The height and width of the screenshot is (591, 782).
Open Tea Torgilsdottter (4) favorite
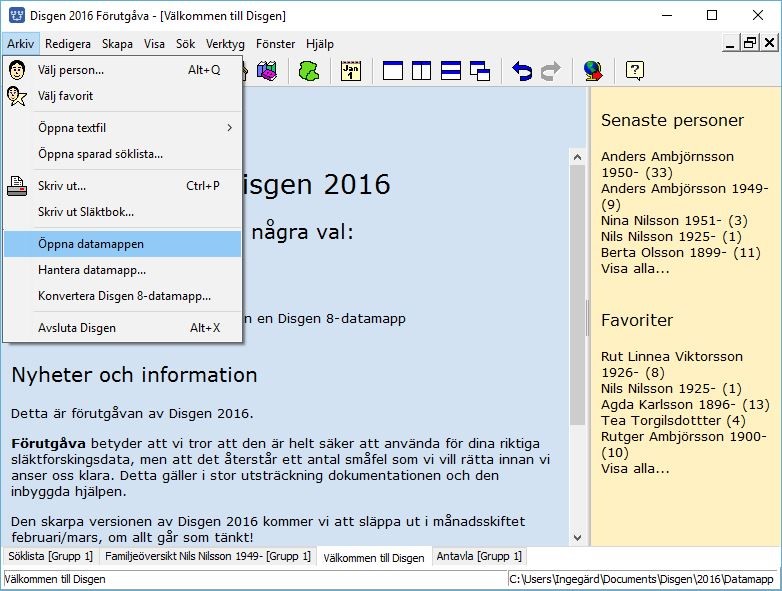(x=673, y=420)
